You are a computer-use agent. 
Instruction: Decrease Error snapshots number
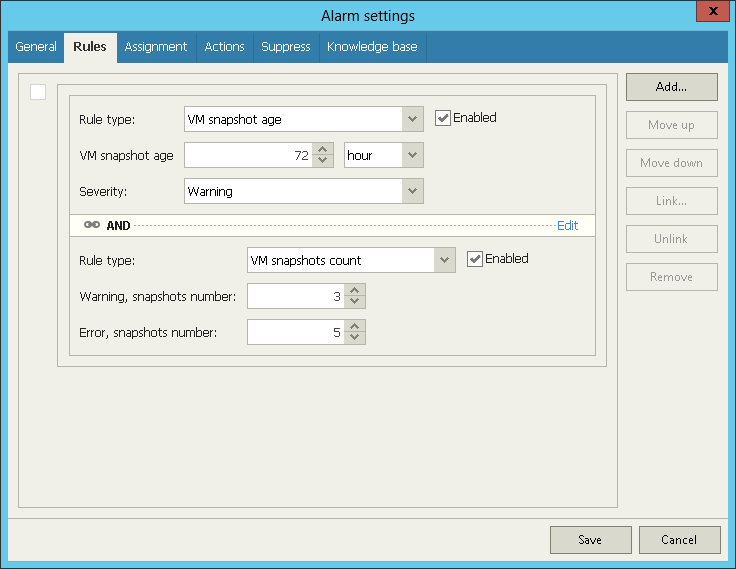click(x=354, y=338)
